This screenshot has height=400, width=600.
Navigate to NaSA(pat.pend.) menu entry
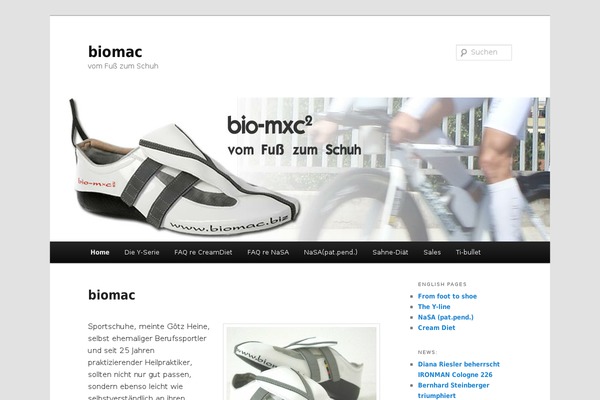(331, 252)
